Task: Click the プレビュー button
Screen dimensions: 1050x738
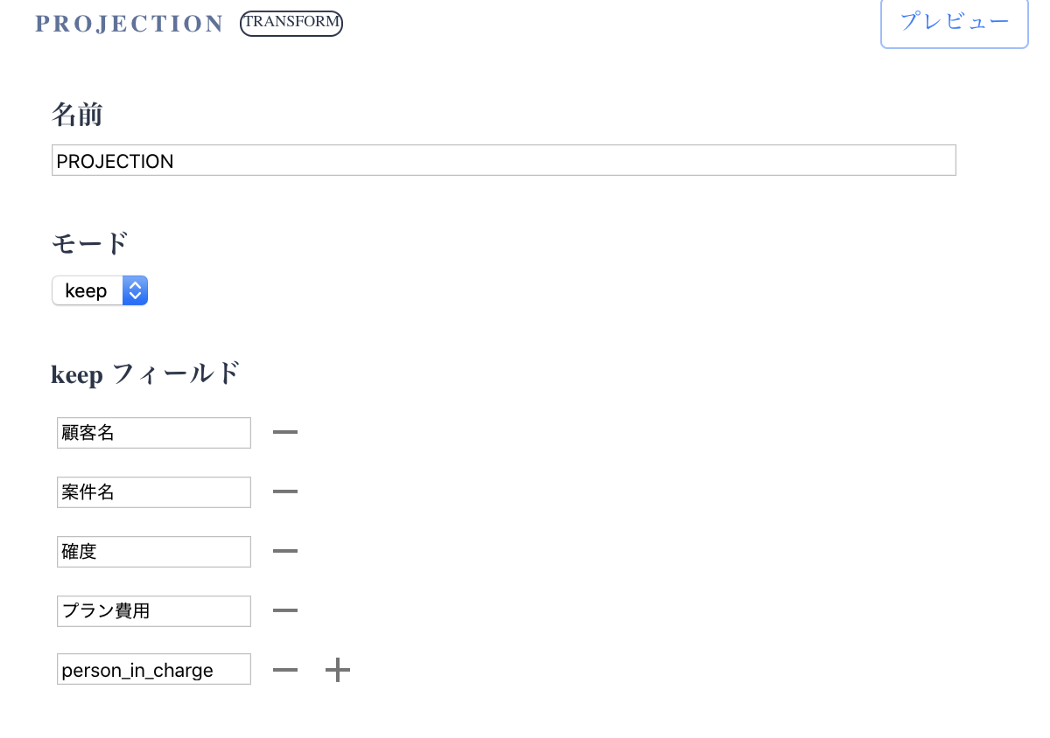Action: (x=954, y=22)
